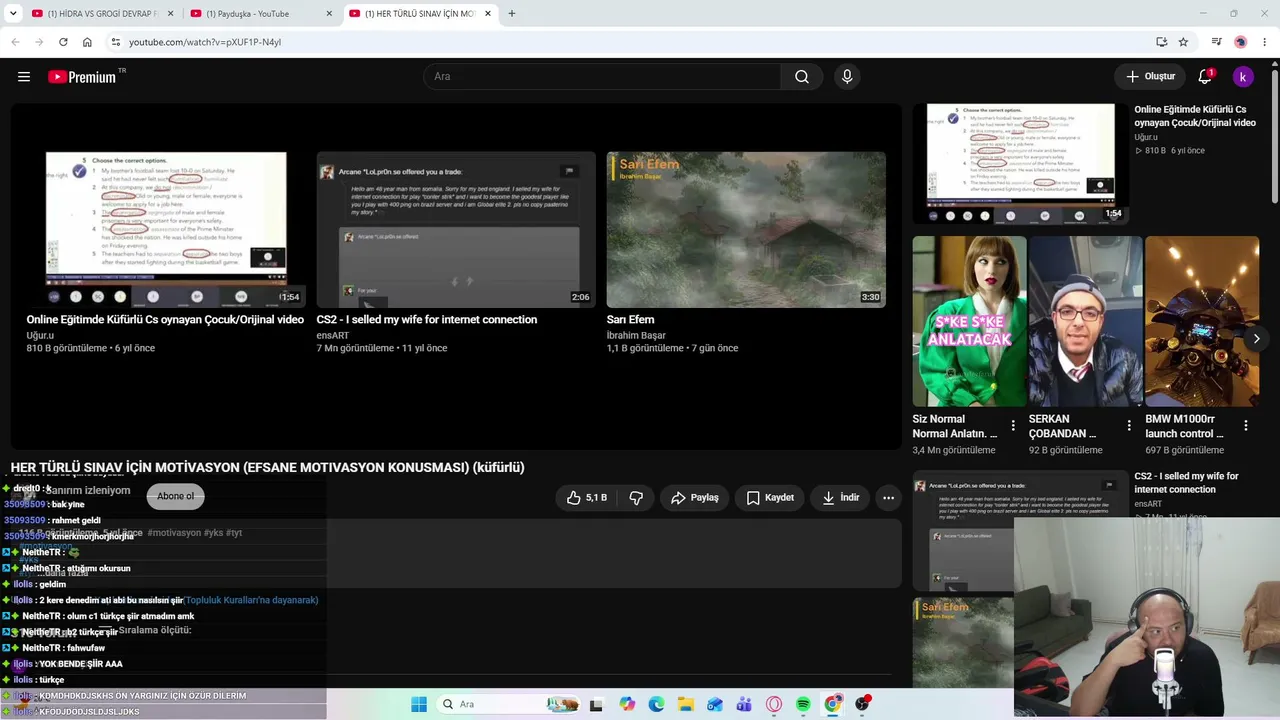Download video with İndir button
Viewport: 1280px width, 720px height.
840,498
